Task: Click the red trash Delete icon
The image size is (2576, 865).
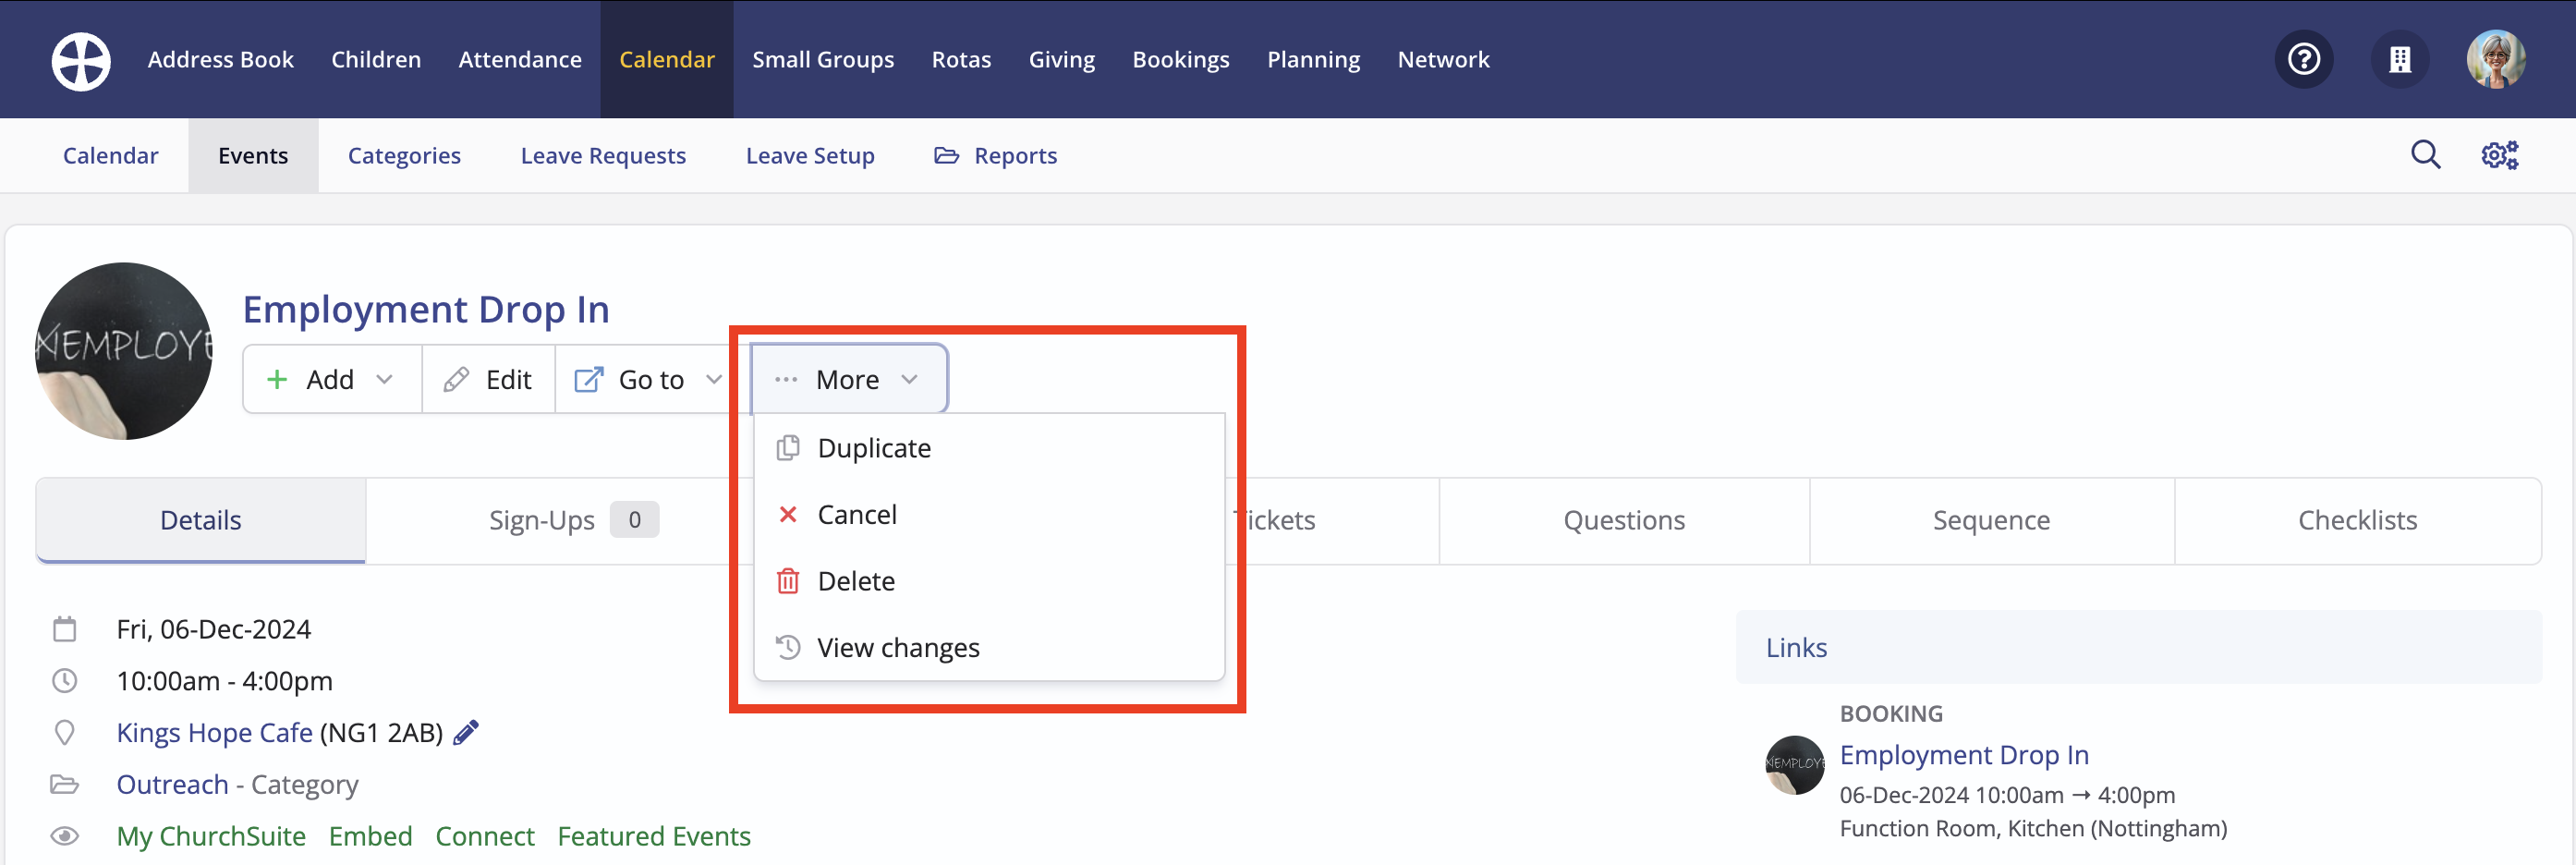Action: coord(788,581)
